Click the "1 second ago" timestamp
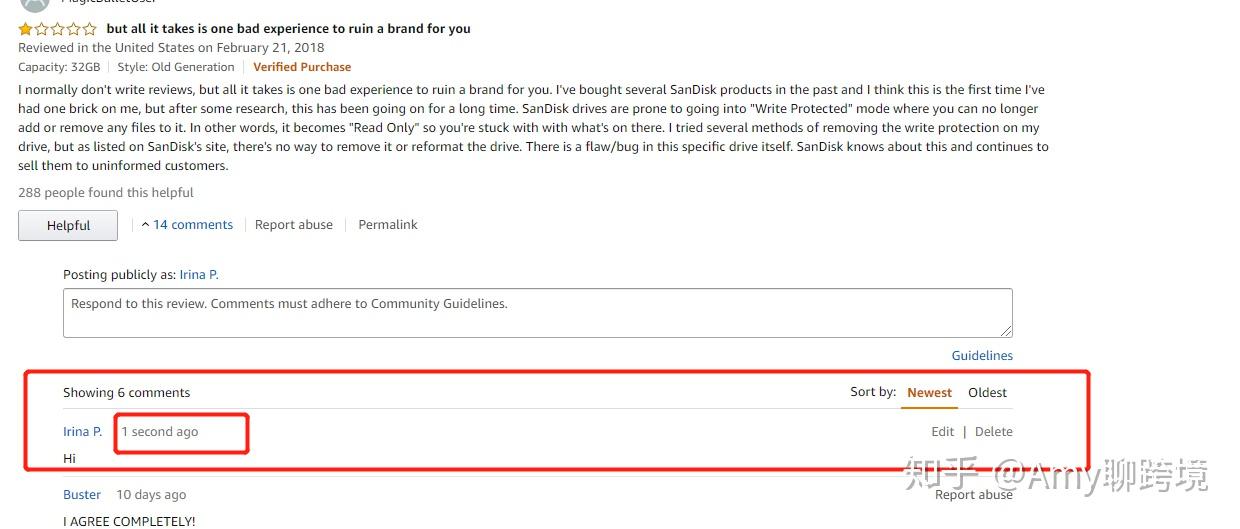 (160, 432)
